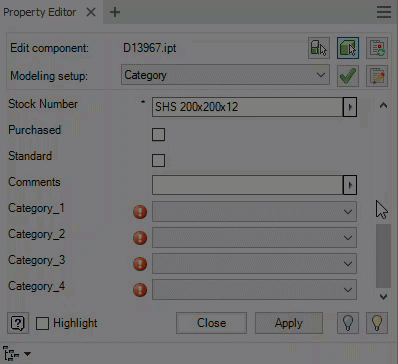
Task: Click the help question mark icon
Action: coord(18,323)
